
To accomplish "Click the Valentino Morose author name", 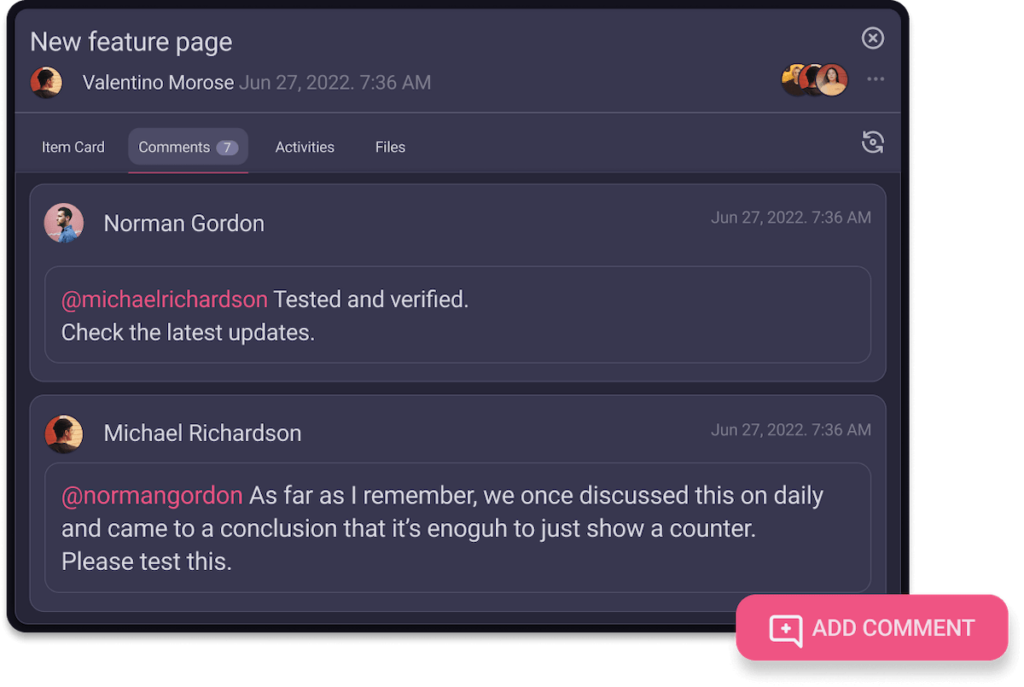I will pyautogui.click(x=158, y=82).
